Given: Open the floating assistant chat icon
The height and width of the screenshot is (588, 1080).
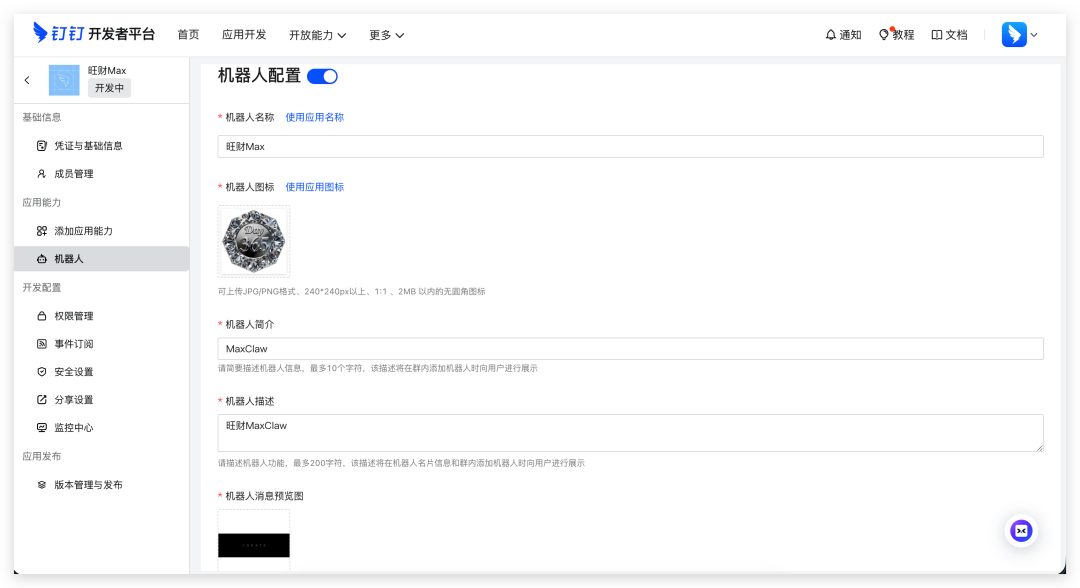Looking at the screenshot, I should click(x=1021, y=531).
